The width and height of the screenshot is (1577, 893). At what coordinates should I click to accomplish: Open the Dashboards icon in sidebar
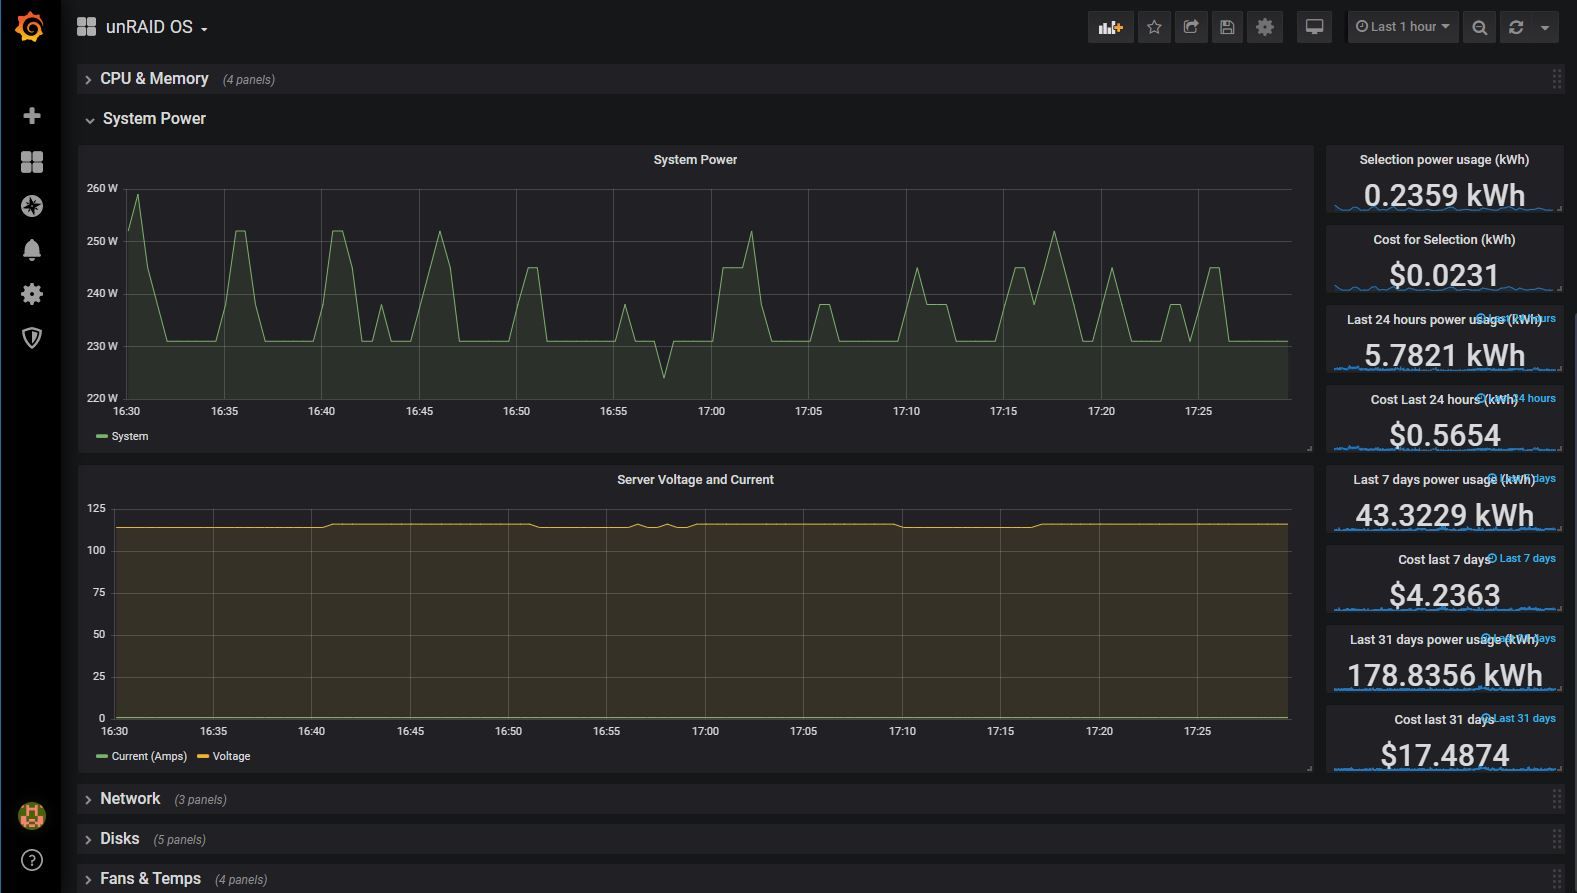[32, 162]
